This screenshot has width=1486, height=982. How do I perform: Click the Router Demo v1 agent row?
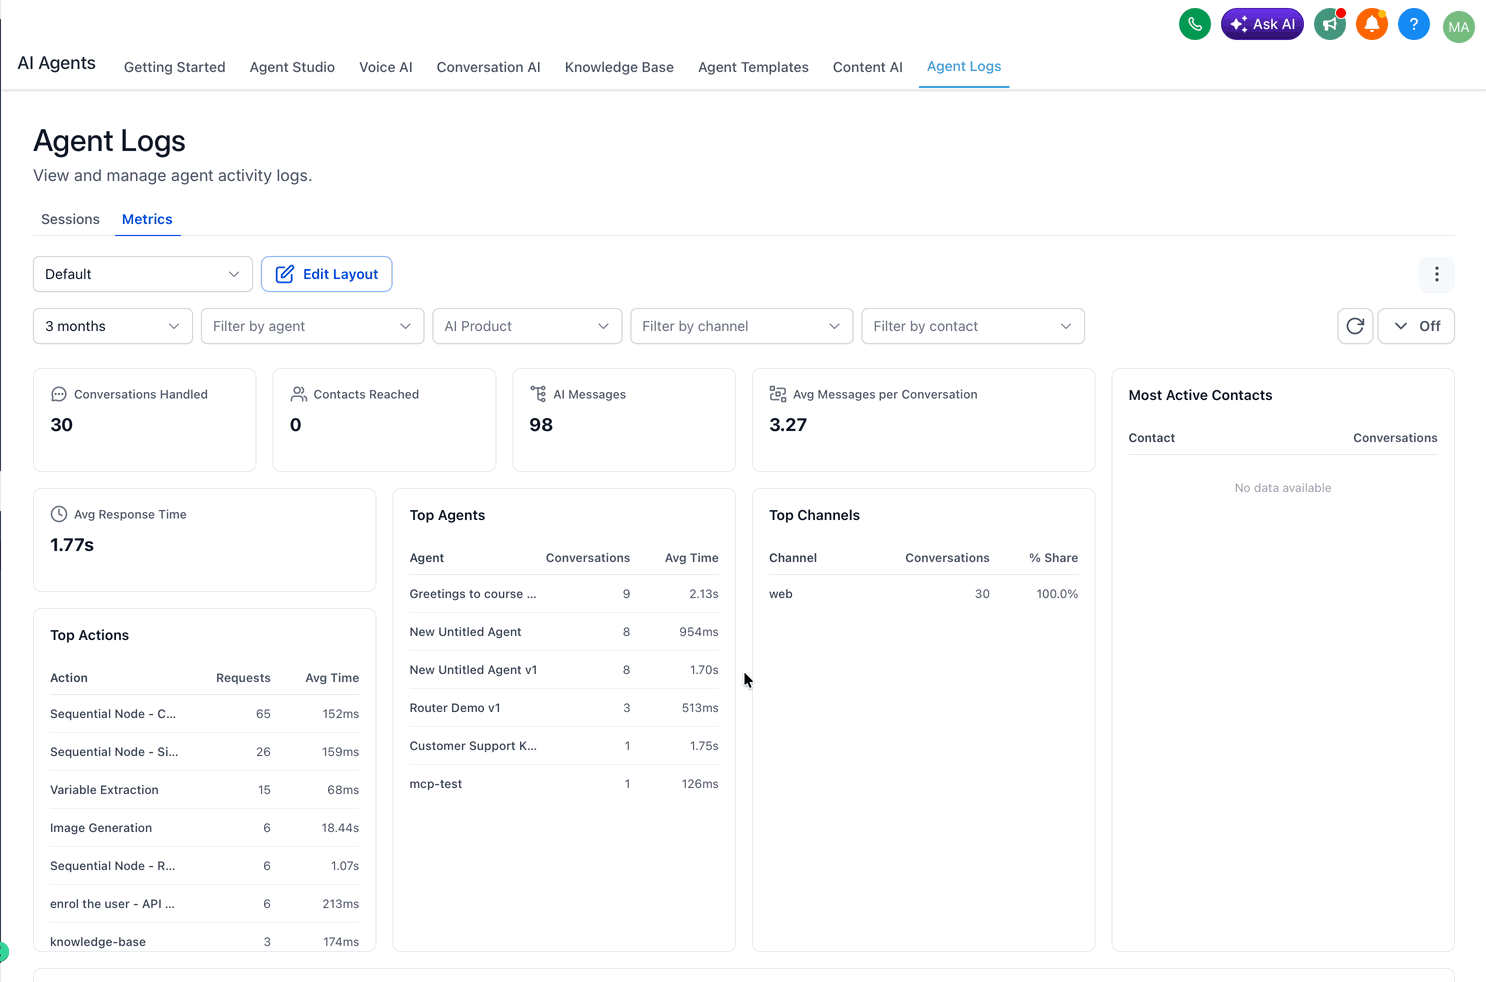(564, 708)
